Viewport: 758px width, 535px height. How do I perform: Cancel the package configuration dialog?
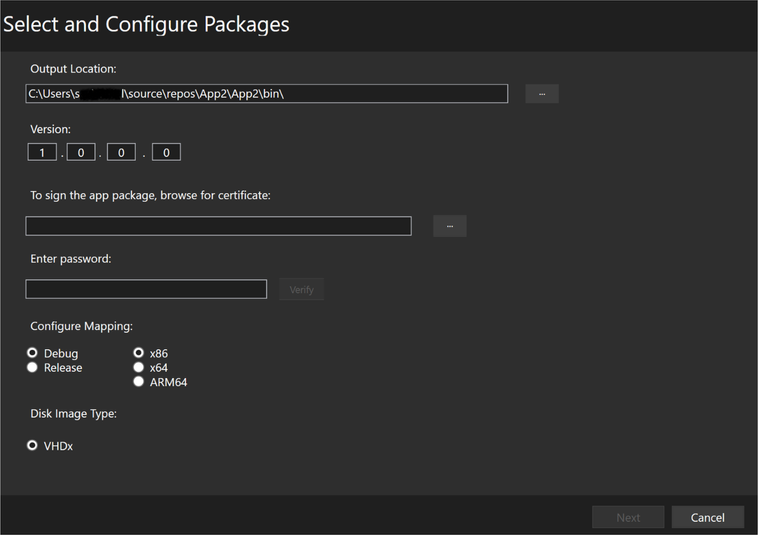click(x=707, y=517)
